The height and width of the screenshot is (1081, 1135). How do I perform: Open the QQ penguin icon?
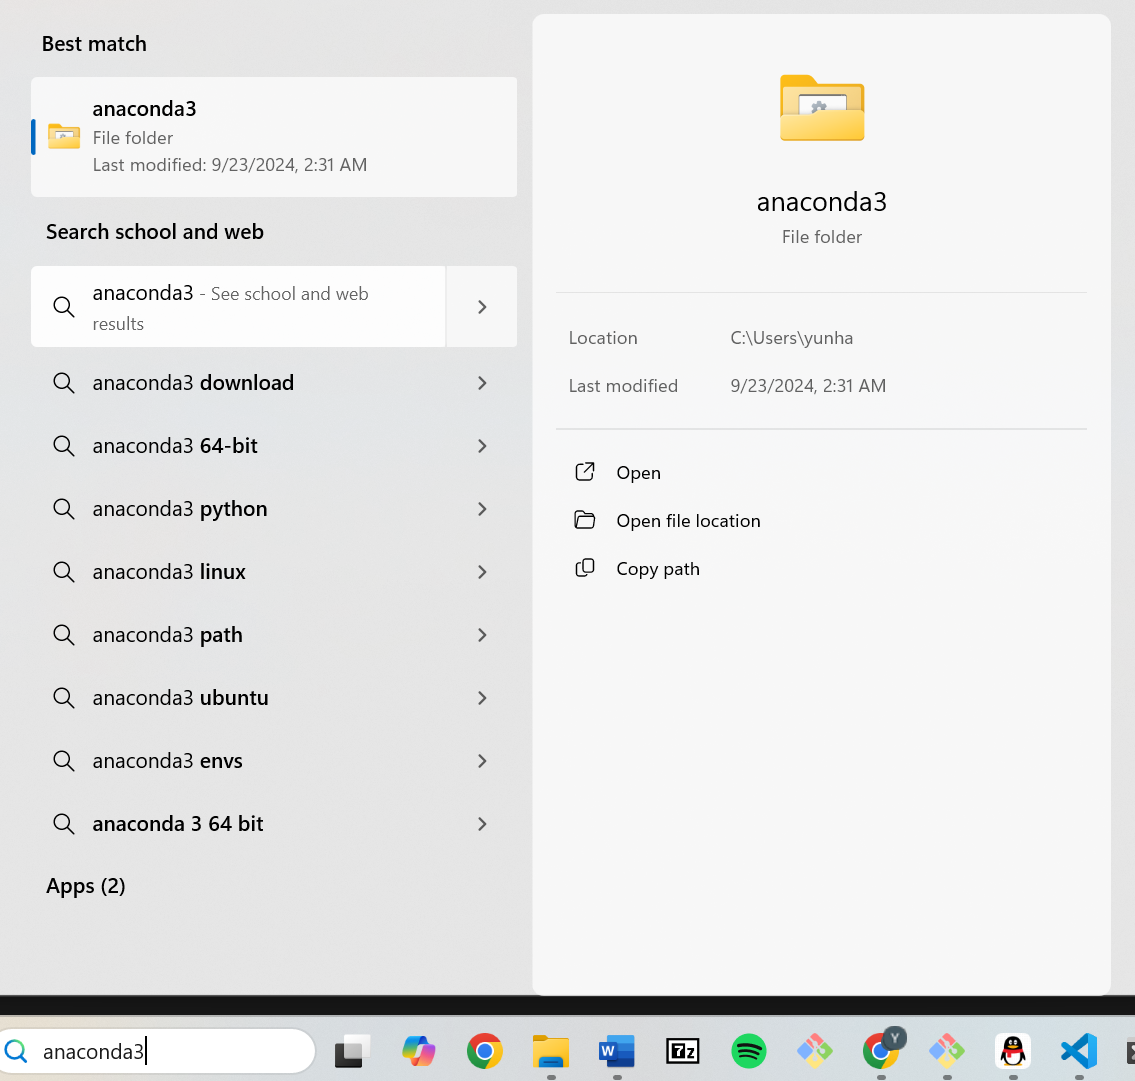(1013, 1051)
